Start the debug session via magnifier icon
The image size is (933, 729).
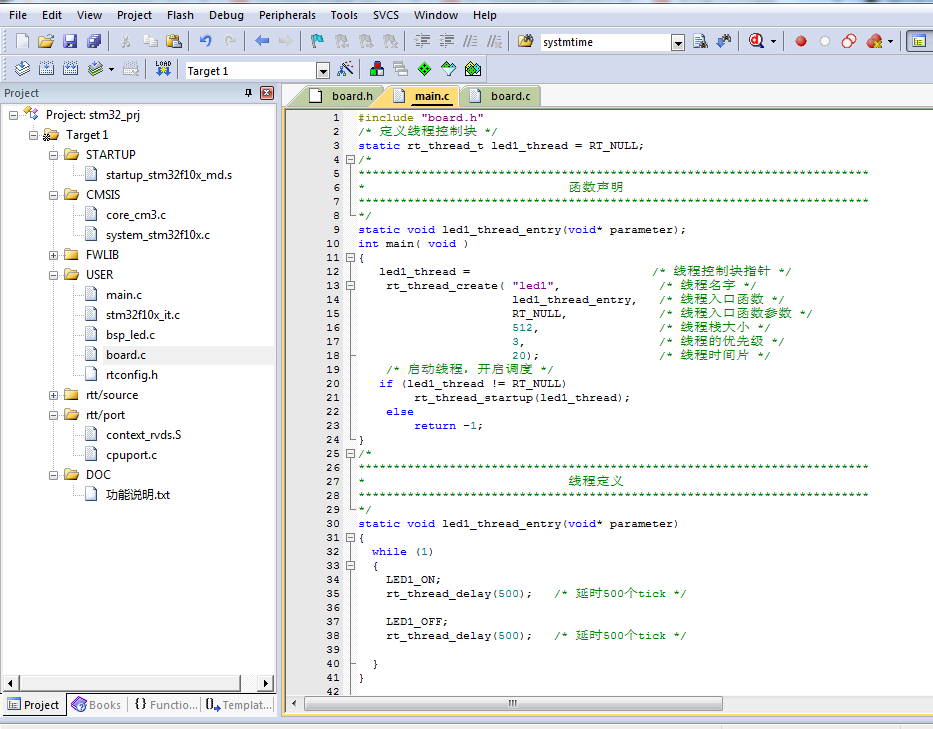757,41
